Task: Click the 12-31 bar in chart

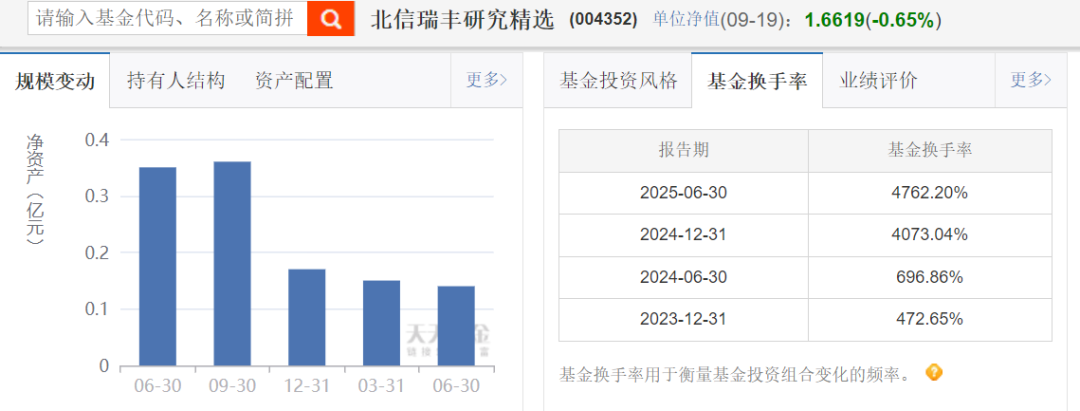Action: click(307, 317)
